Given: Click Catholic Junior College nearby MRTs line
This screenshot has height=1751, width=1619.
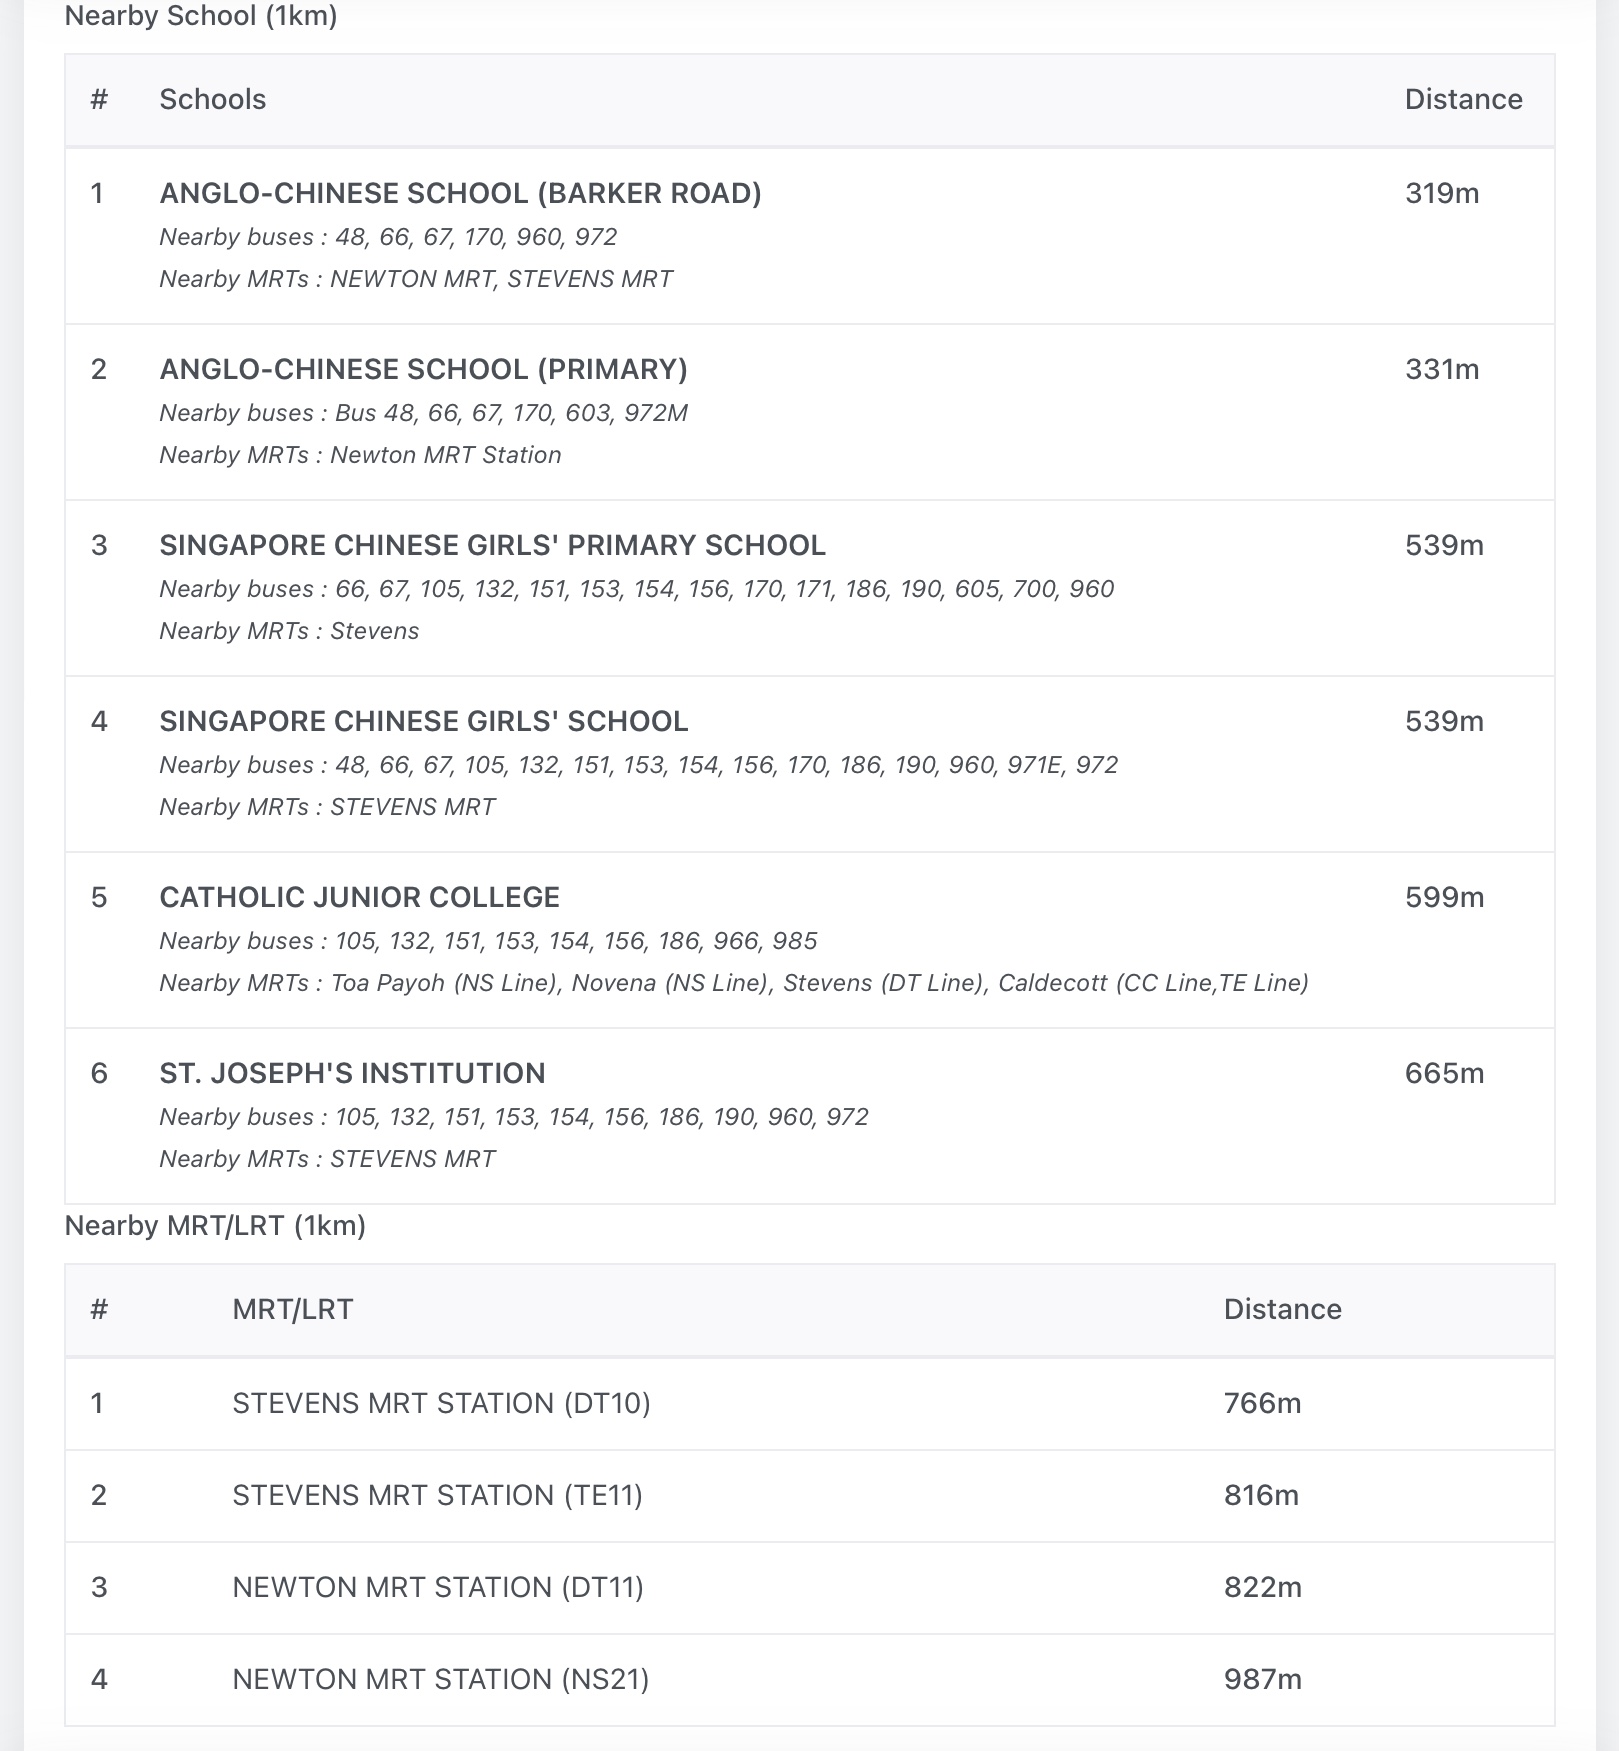Looking at the screenshot, I should coord(733,983).
